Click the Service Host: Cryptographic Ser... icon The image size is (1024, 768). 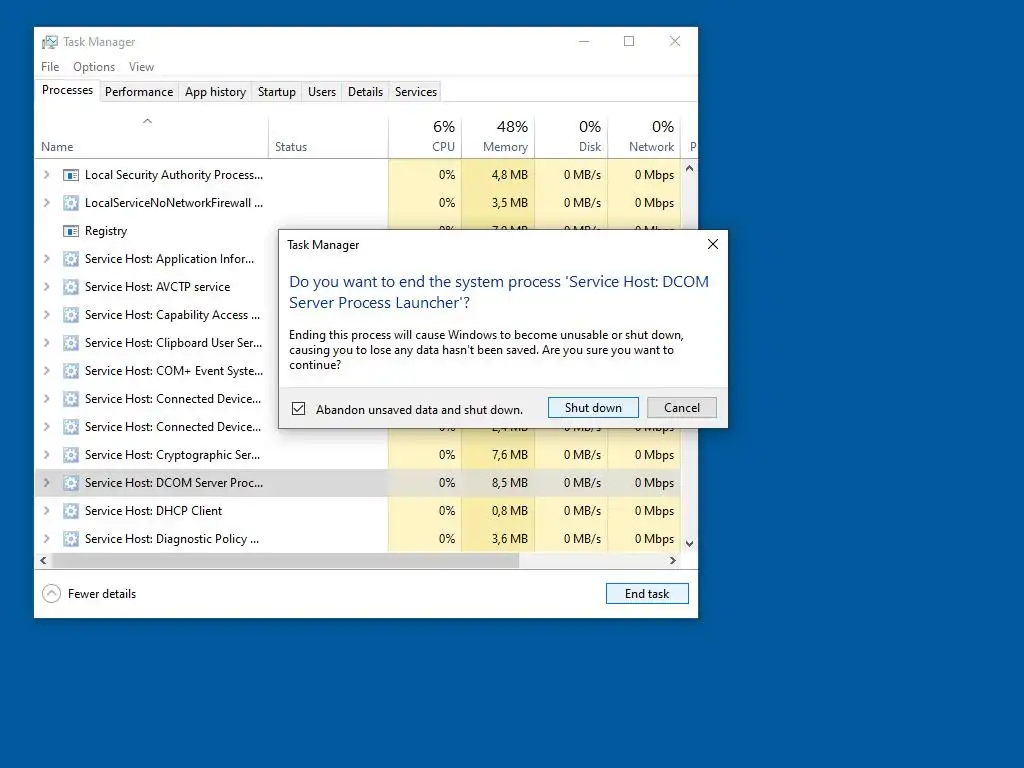pyautogui.click(x=71, y=455)
